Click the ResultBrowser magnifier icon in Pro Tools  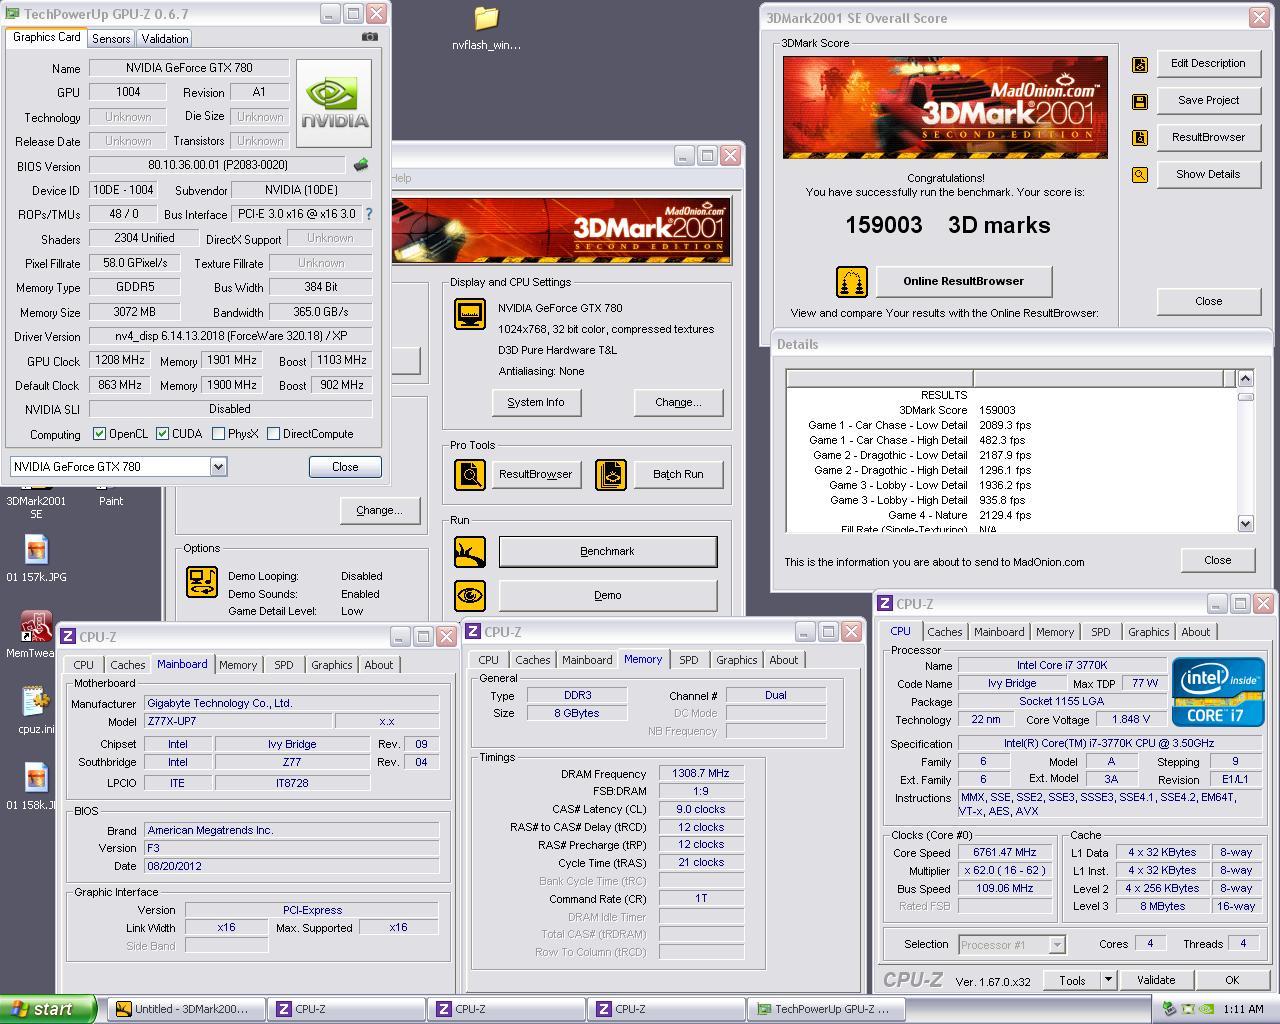[x=470, y=474]
